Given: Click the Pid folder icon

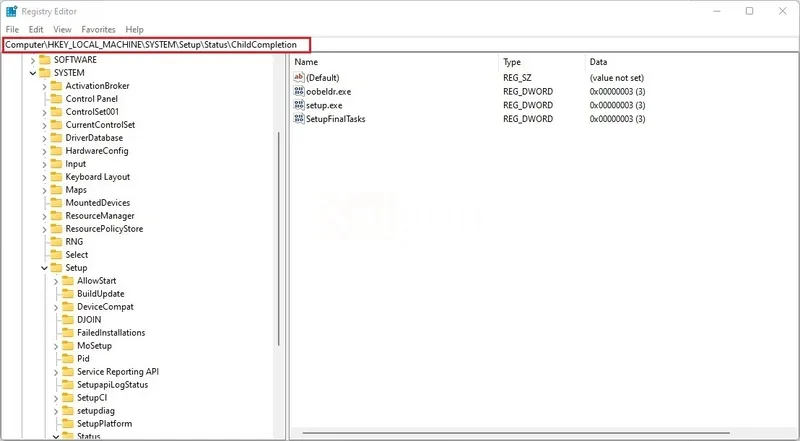Looking at the screenshot, I should click(68, 358).
